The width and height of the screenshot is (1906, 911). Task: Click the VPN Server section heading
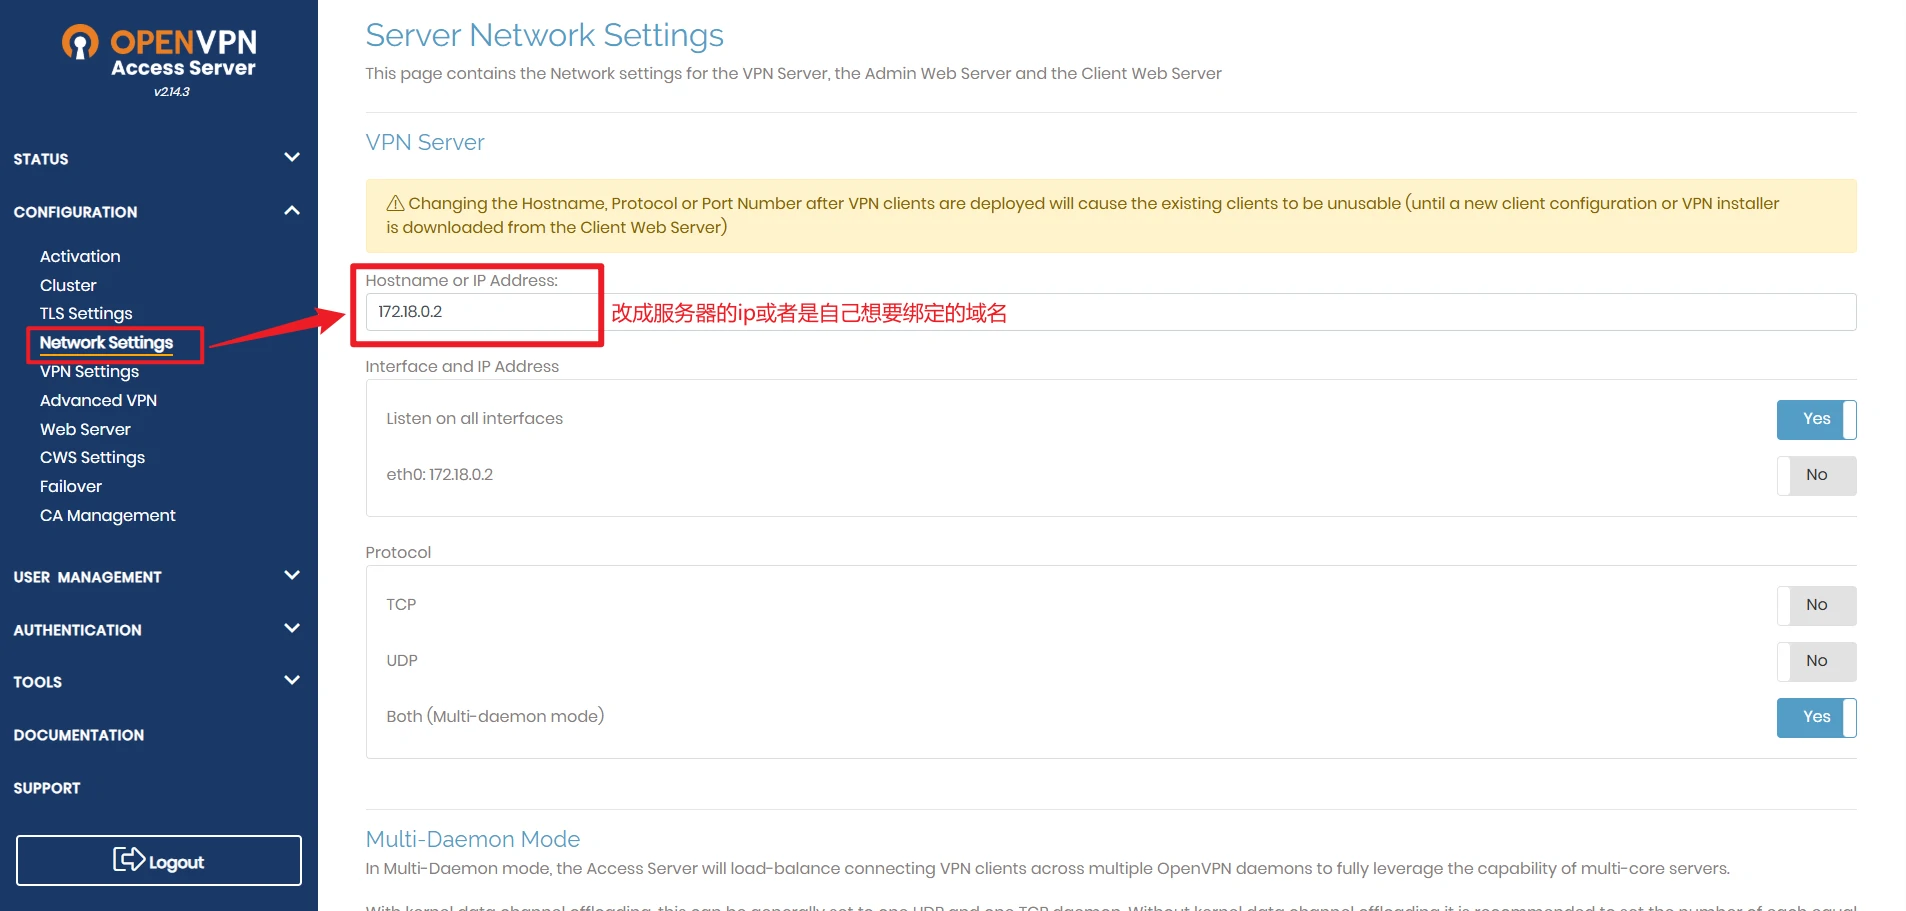pos(425,143)
